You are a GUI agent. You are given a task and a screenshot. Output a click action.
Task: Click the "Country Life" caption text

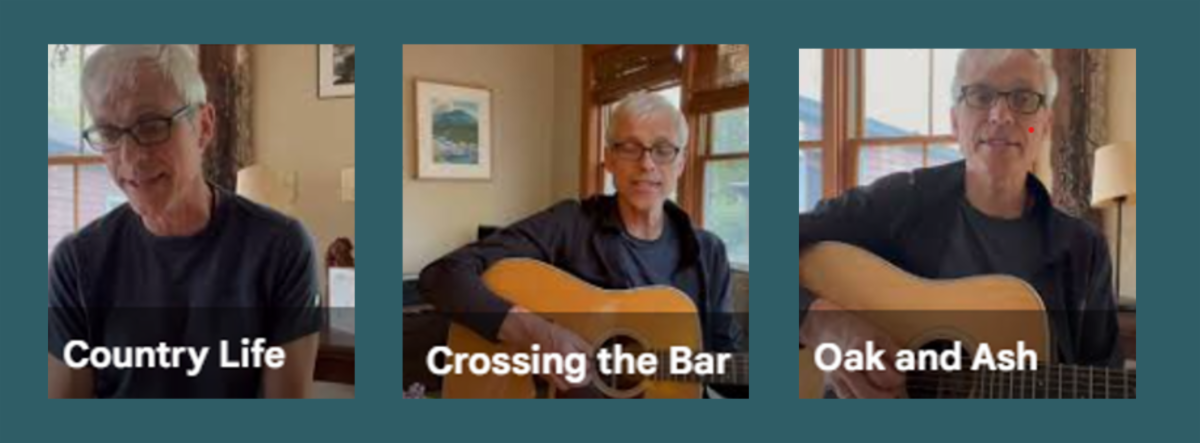click(x=174, y=355)
